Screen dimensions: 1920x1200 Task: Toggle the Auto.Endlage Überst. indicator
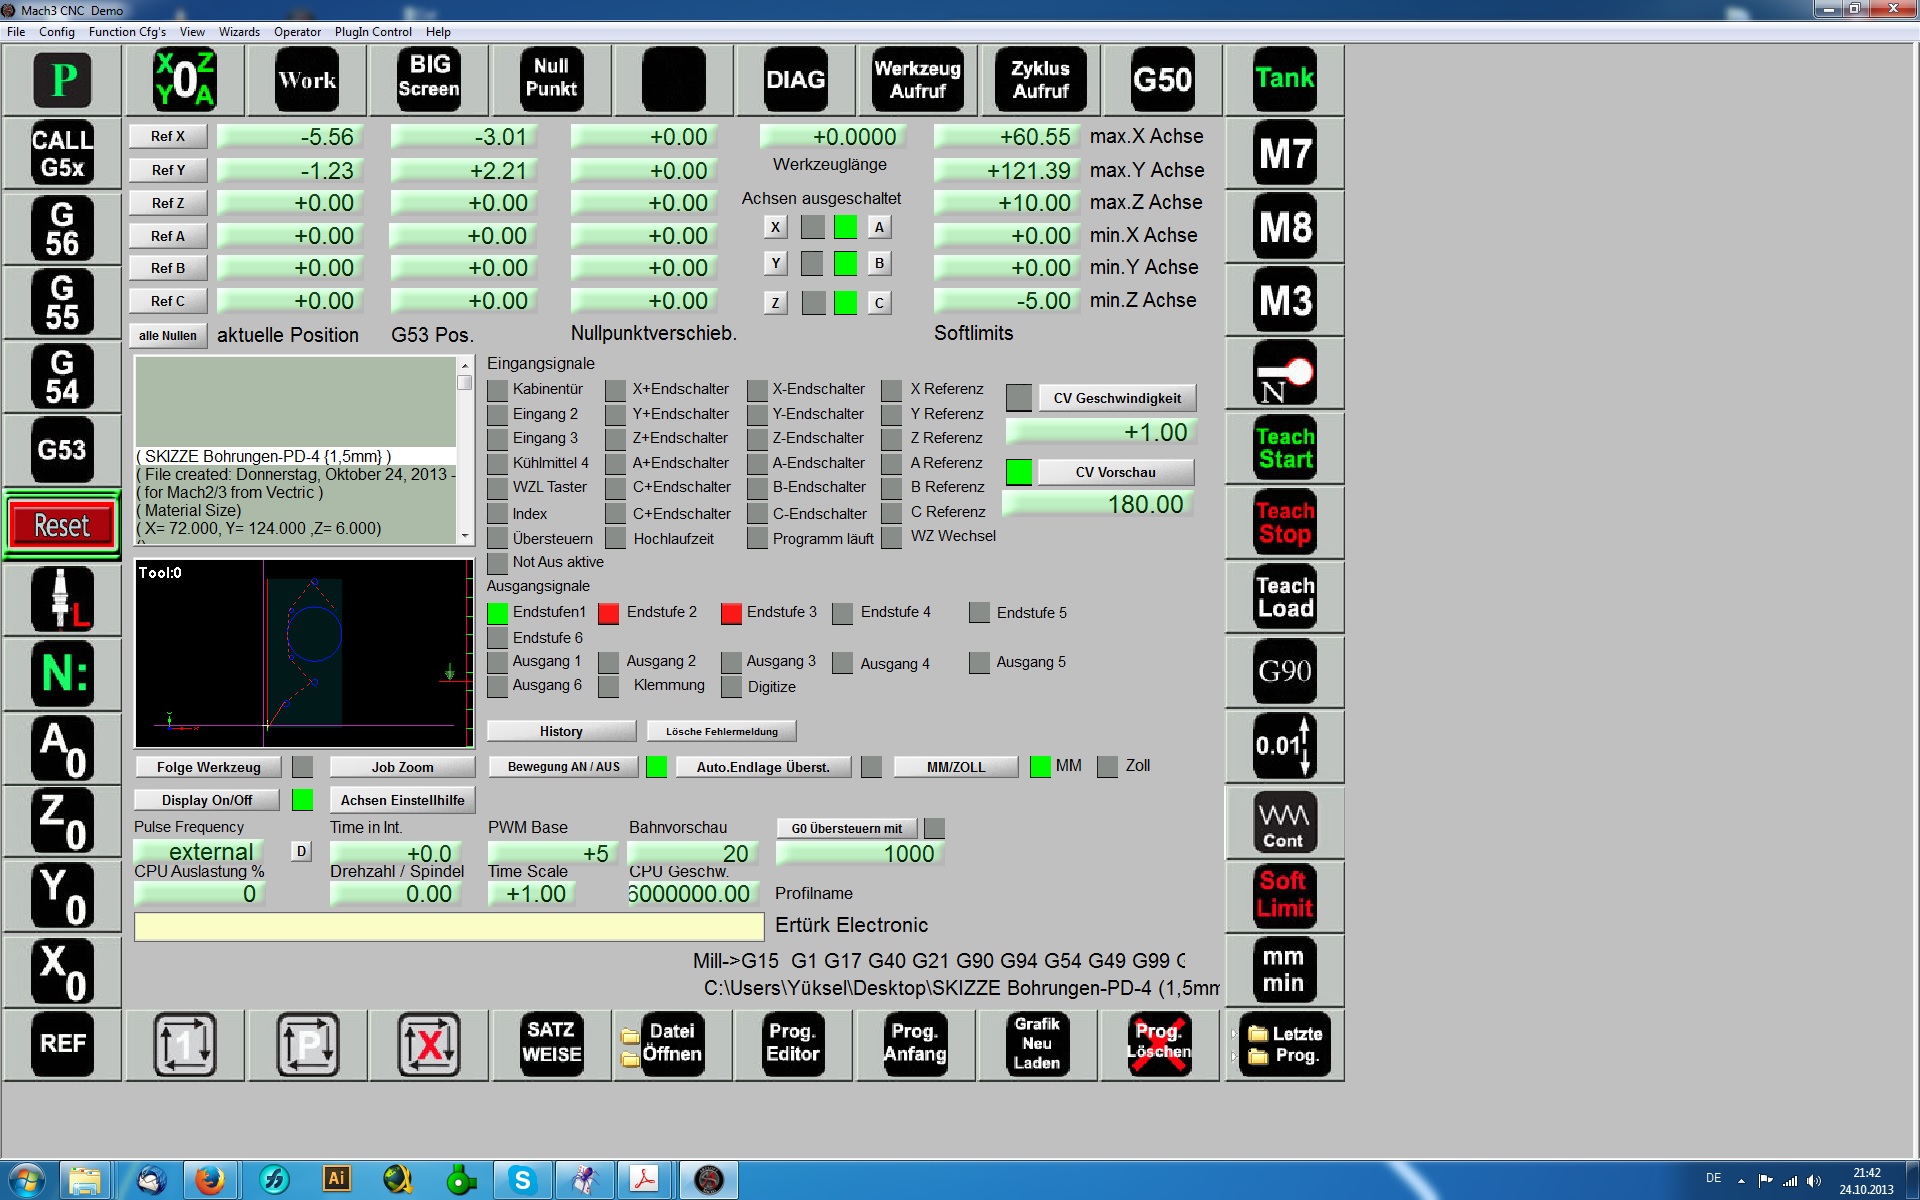[x=872, y=767]
